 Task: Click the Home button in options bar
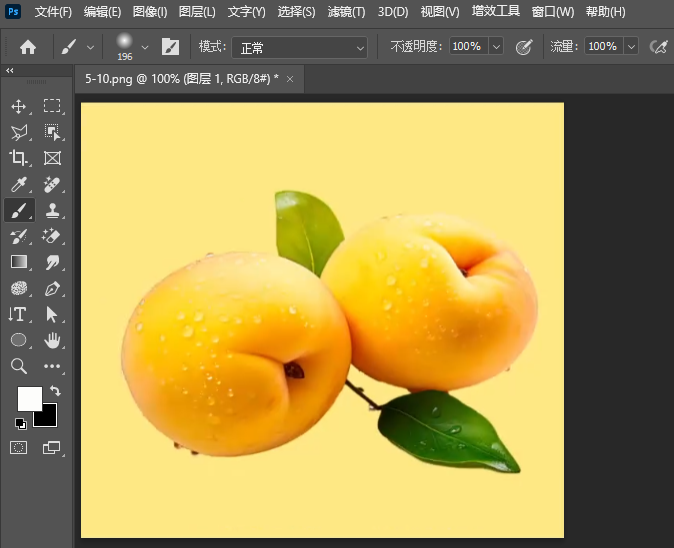[x=28, y=47]
